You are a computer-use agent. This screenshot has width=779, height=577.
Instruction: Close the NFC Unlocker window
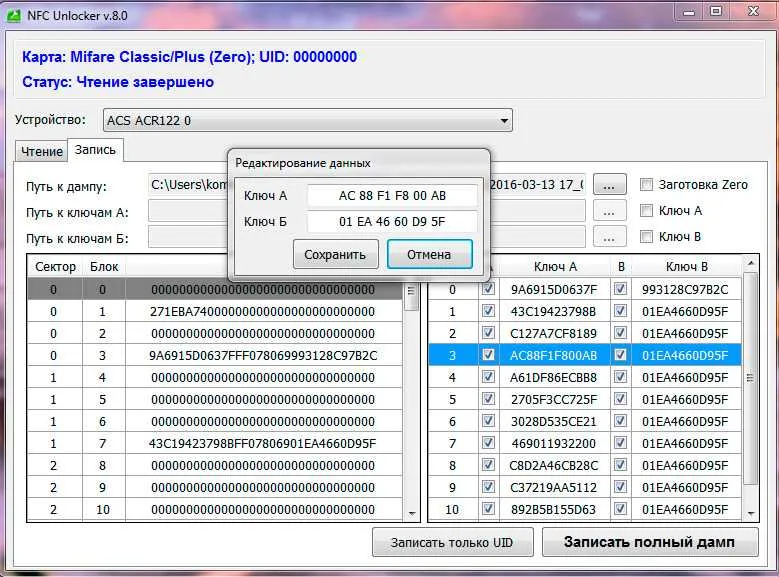(753, 12)
